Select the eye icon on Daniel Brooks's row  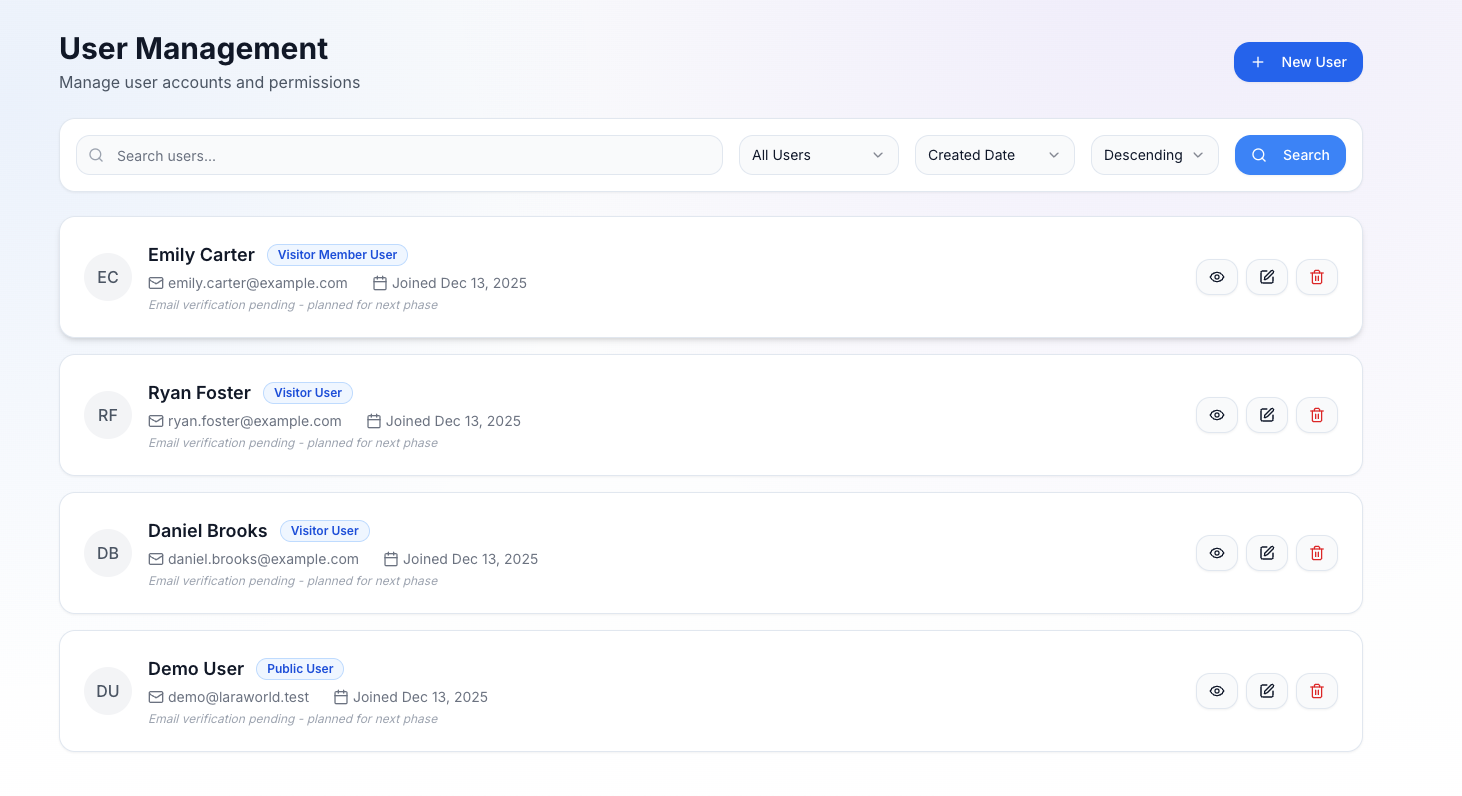click(1217, 553)
